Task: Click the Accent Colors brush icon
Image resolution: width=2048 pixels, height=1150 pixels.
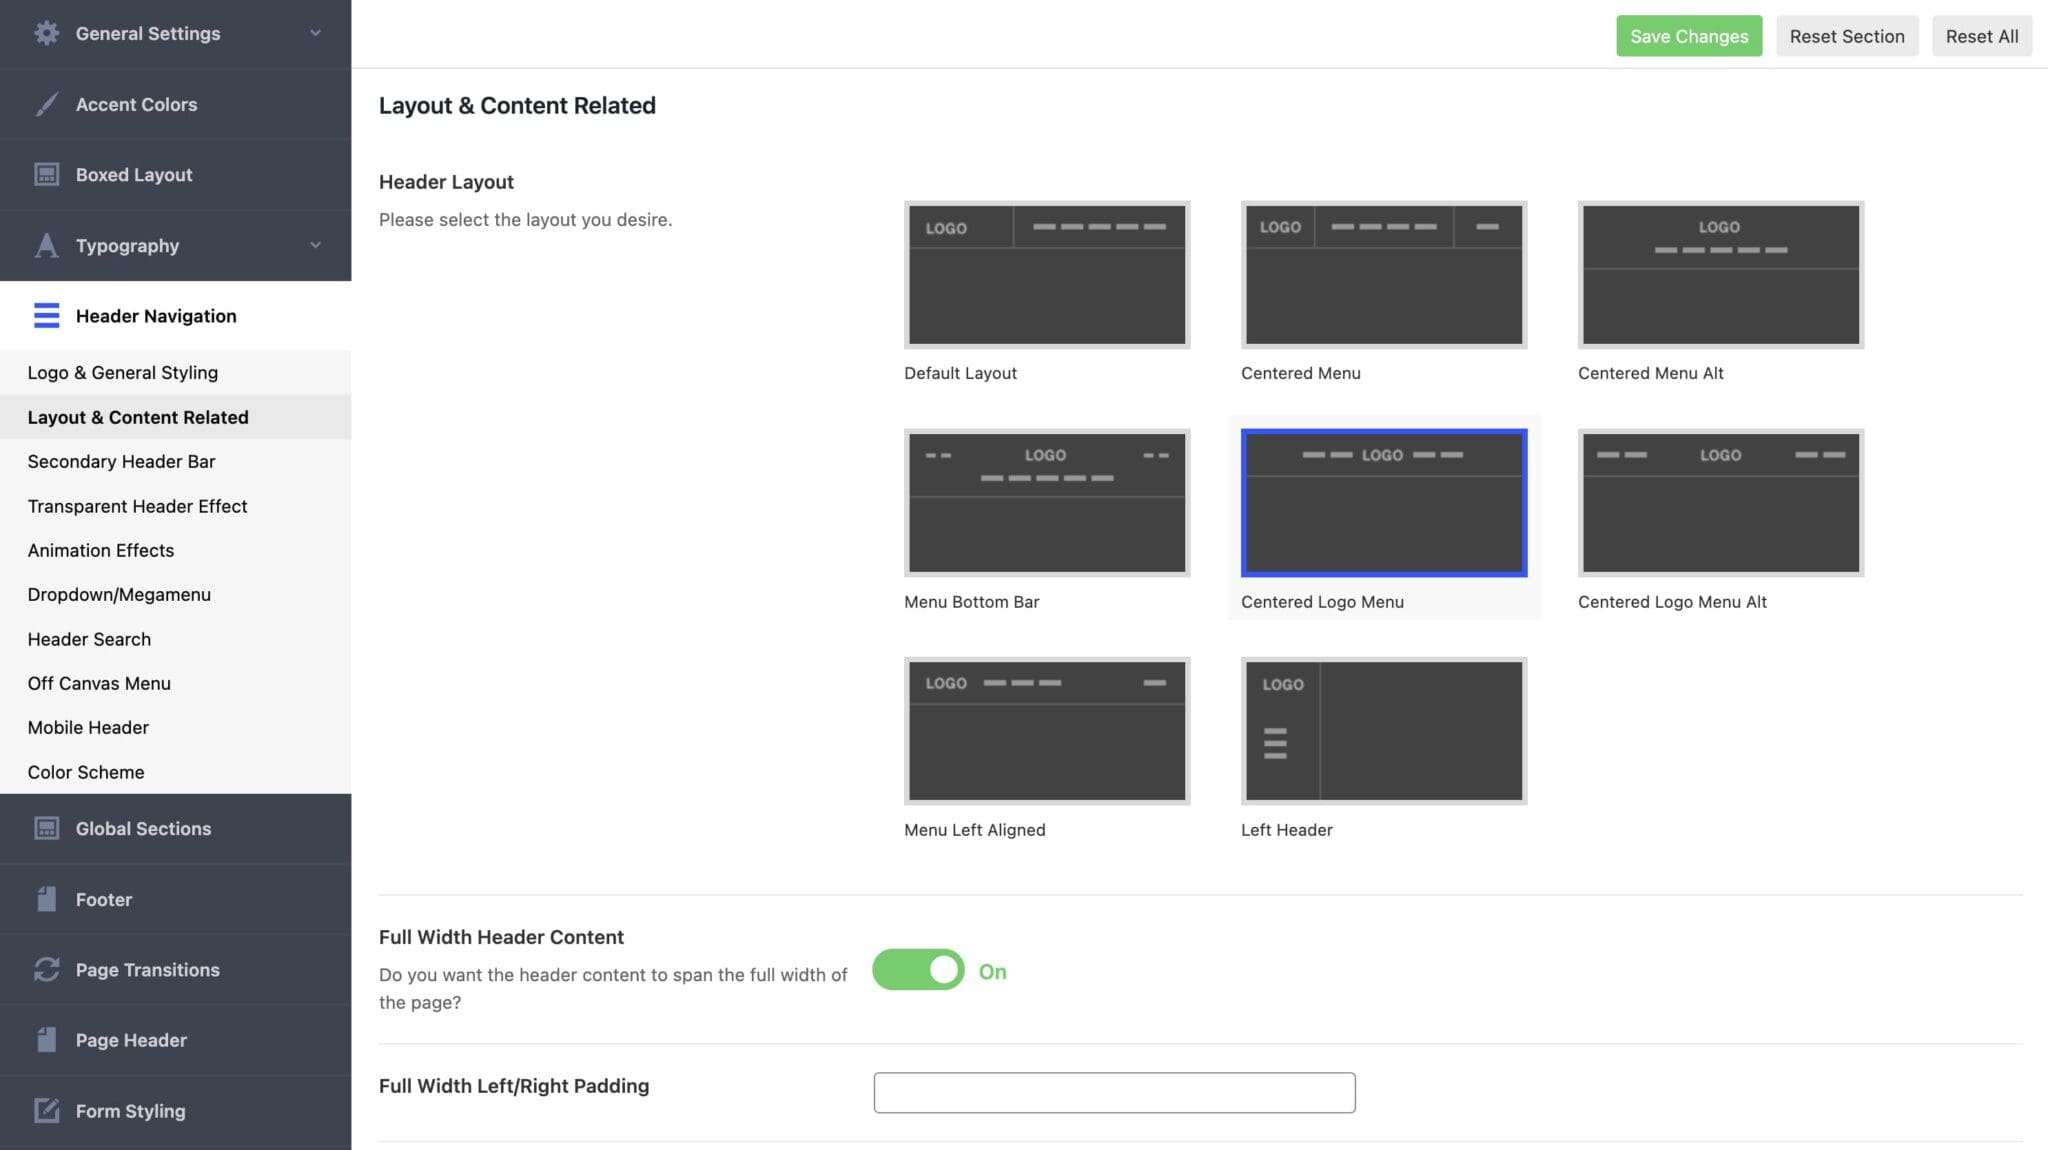Action: (x=46, y=104)
